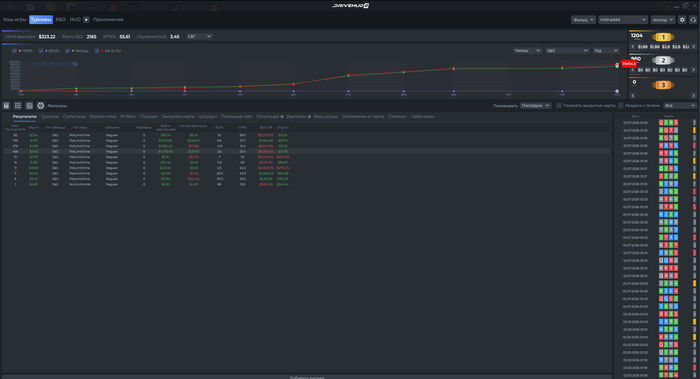Open the Приложения menu
The height and width of the screenshot is (379, 700).
click(108, 20)
